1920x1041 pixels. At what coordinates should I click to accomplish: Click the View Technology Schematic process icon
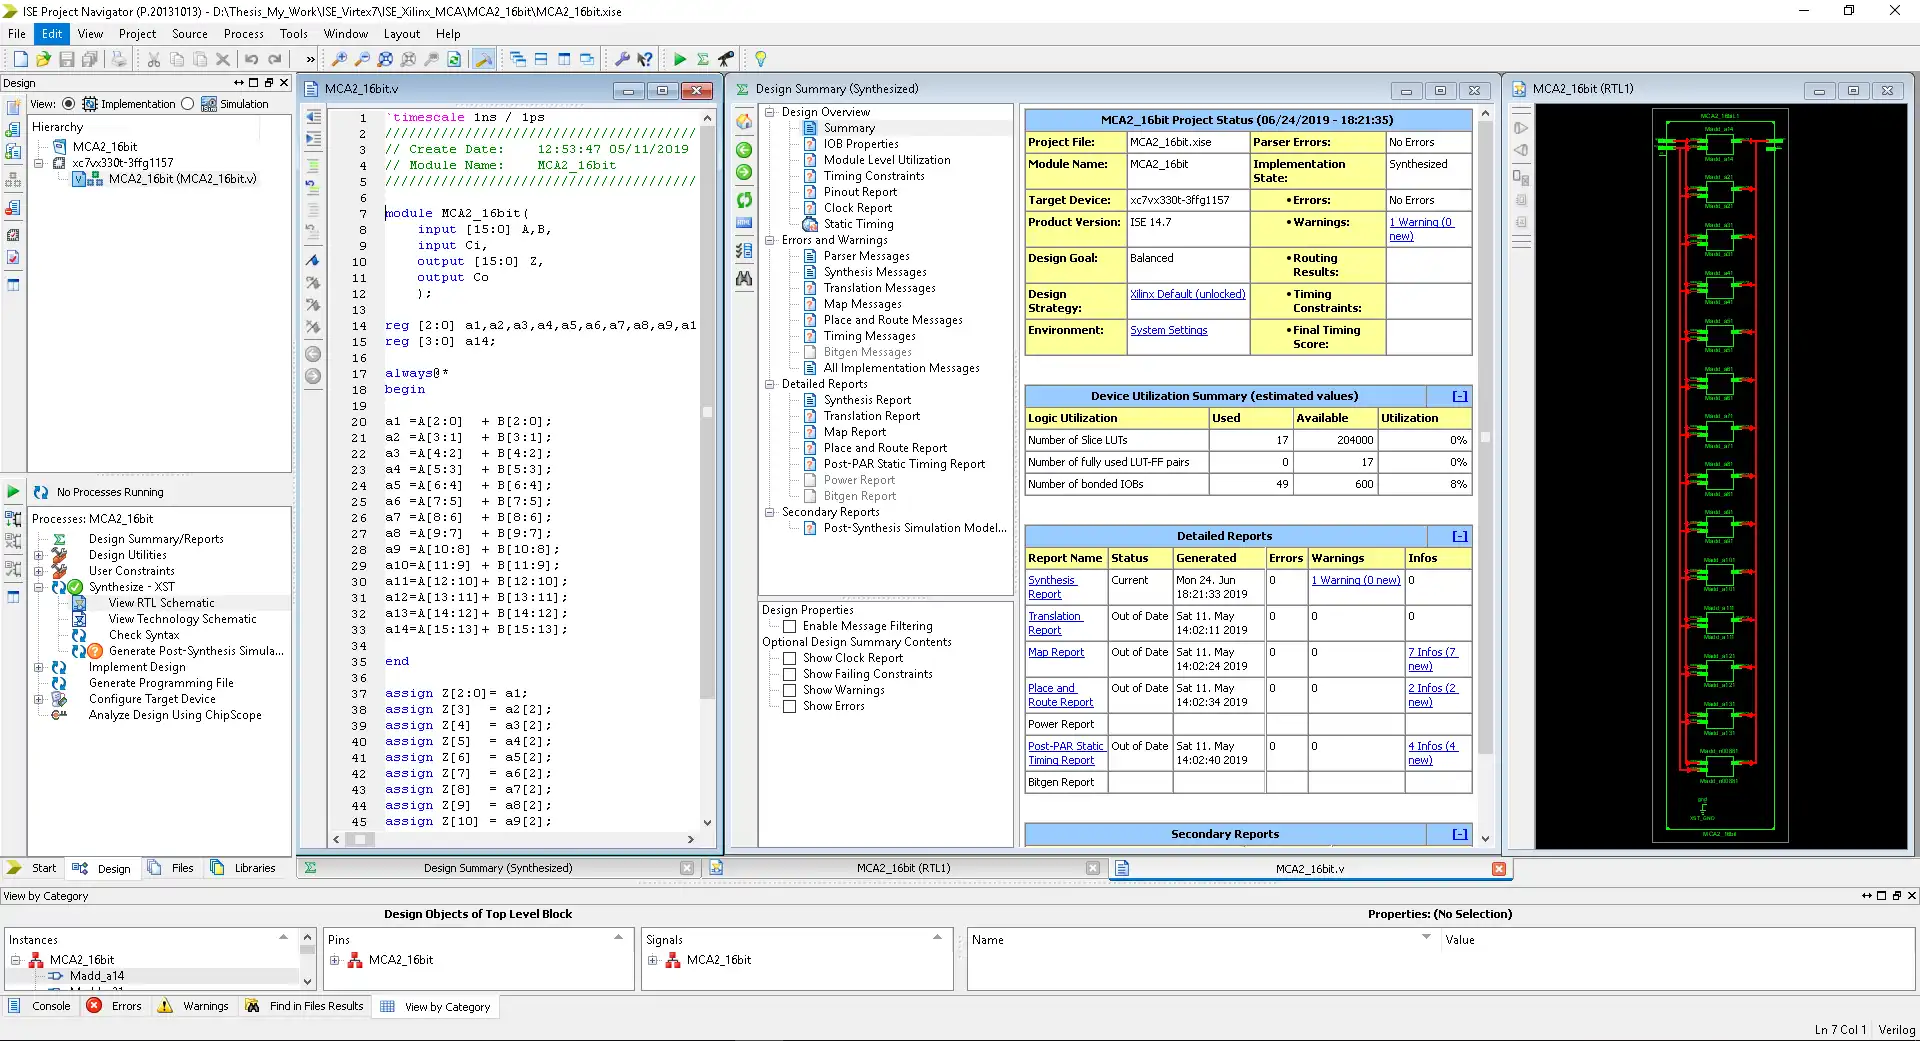coord(79,619)
